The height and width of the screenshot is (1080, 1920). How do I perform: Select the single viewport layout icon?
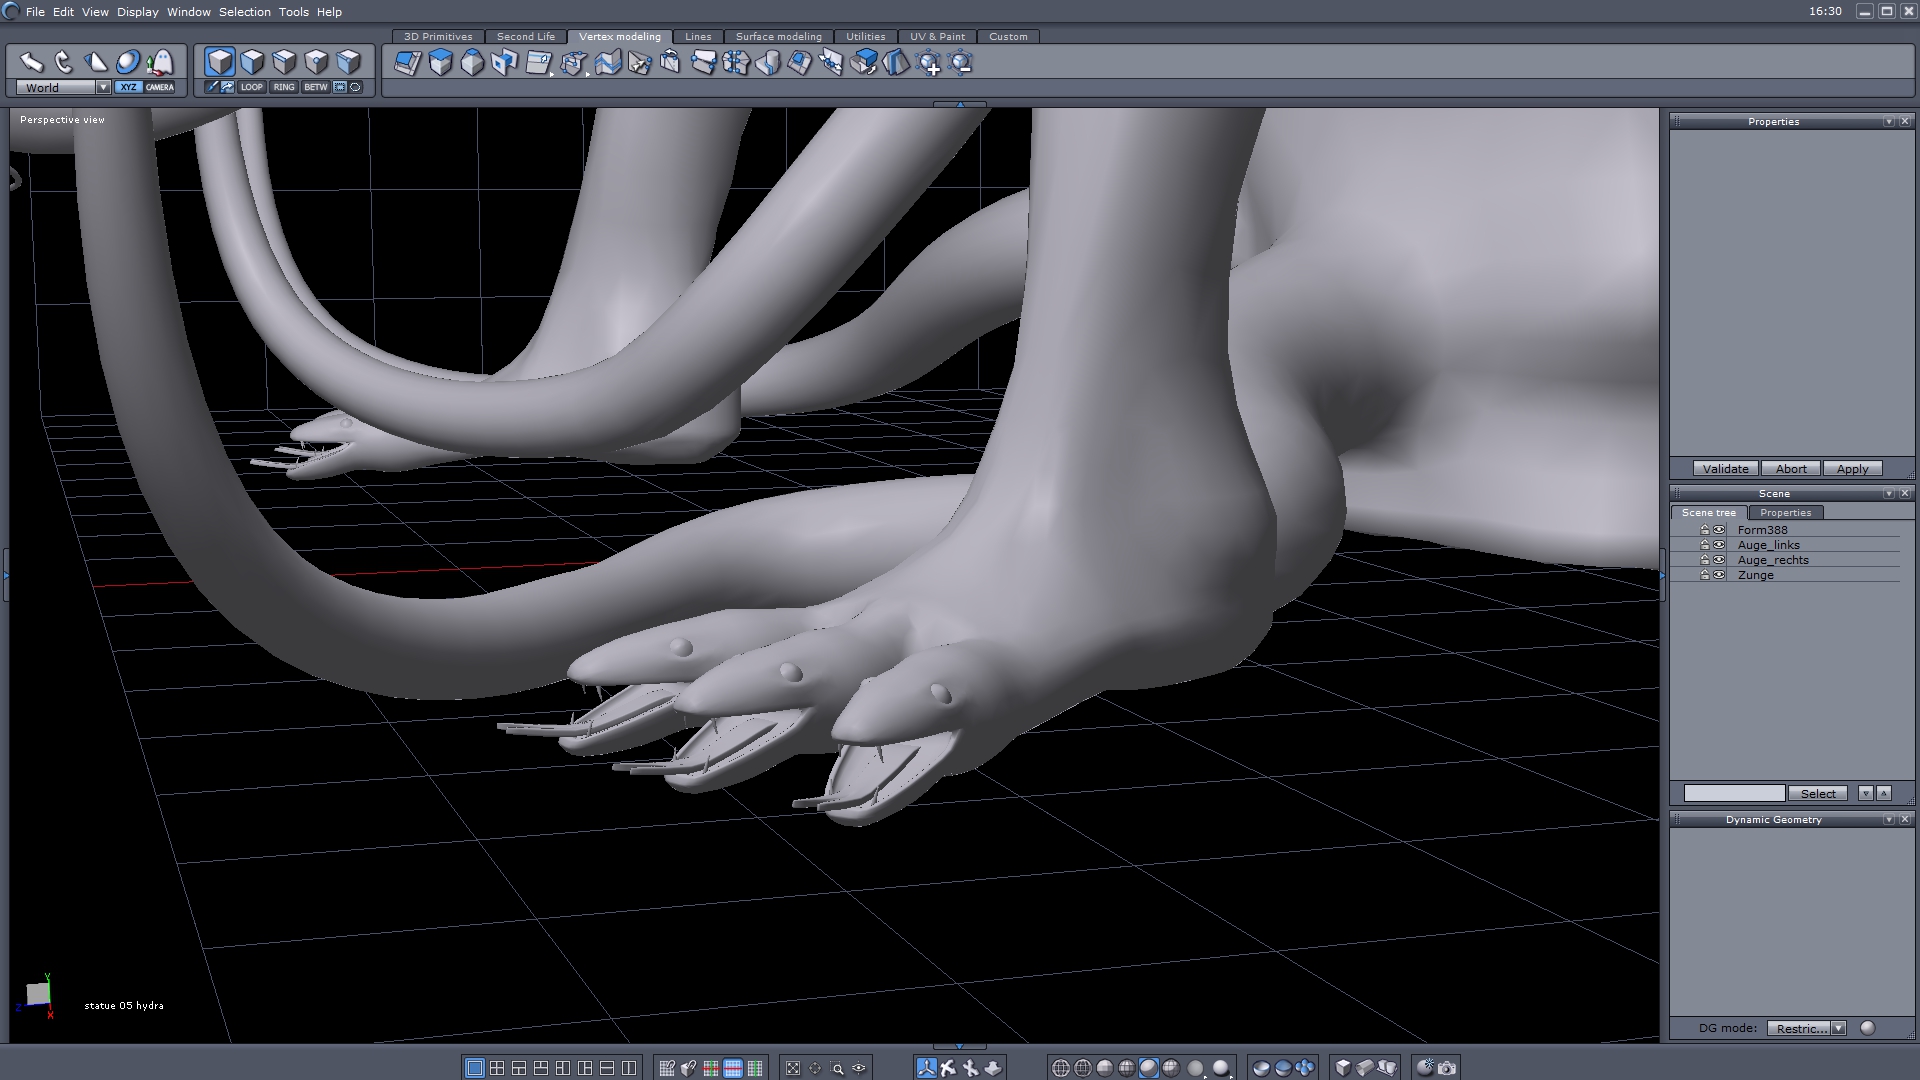click(475, 1068)
